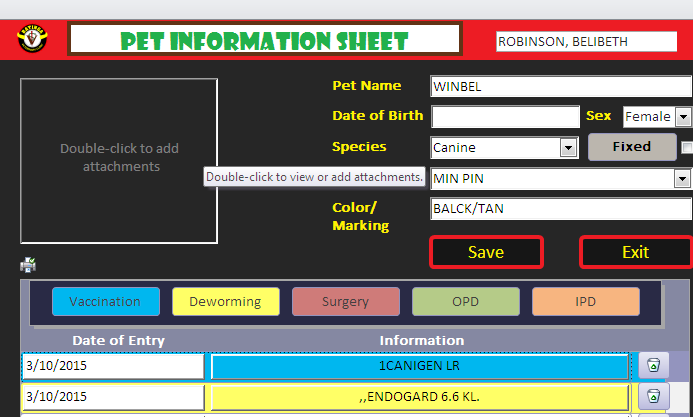Image resolution: width=693 pixels, height=417 pixels.
Task: Toggle the checkbox beside Fixed button
Action: click(687, 148)
